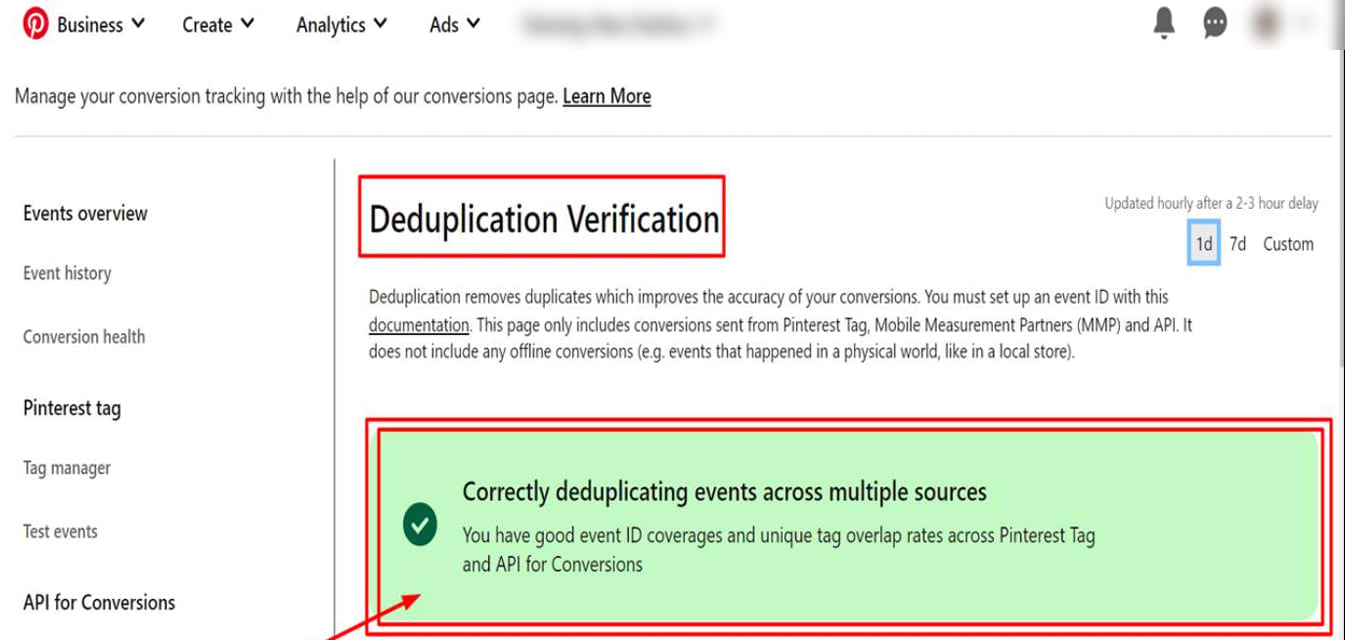
Task: Open the Analytics dropdown
Action: point(341,25)
